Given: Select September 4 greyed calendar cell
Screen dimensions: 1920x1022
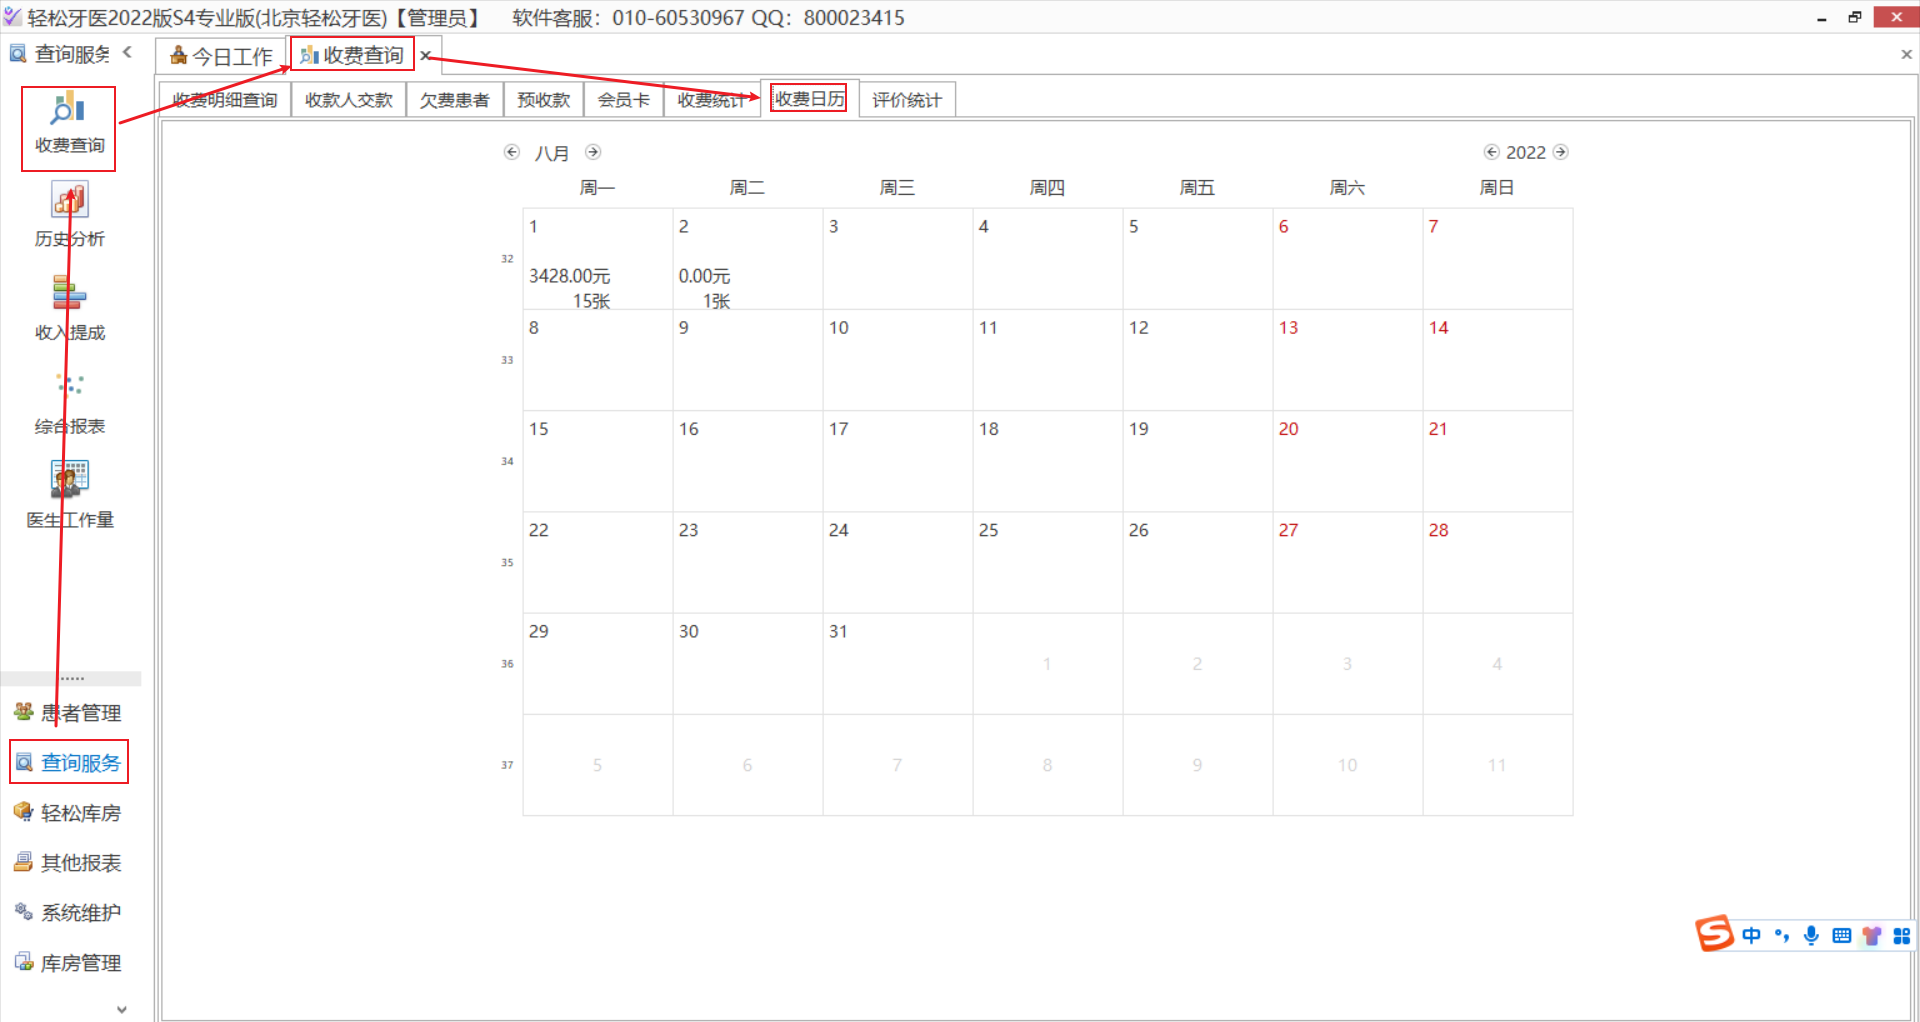Looking at the screenshot, I should (1498, 663).
